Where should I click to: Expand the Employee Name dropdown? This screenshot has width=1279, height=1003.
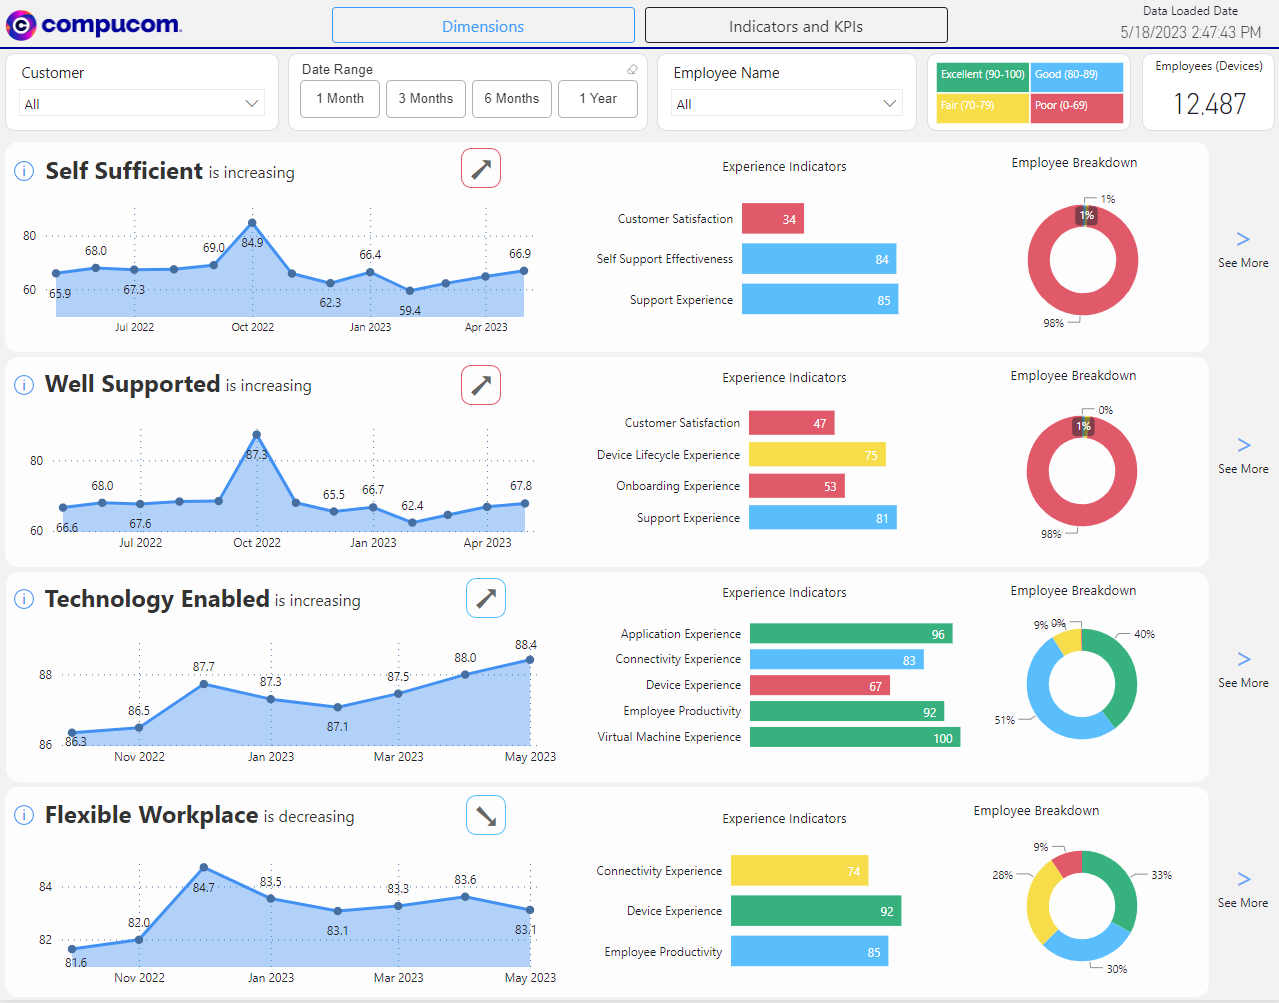click(x=787, y=104)
